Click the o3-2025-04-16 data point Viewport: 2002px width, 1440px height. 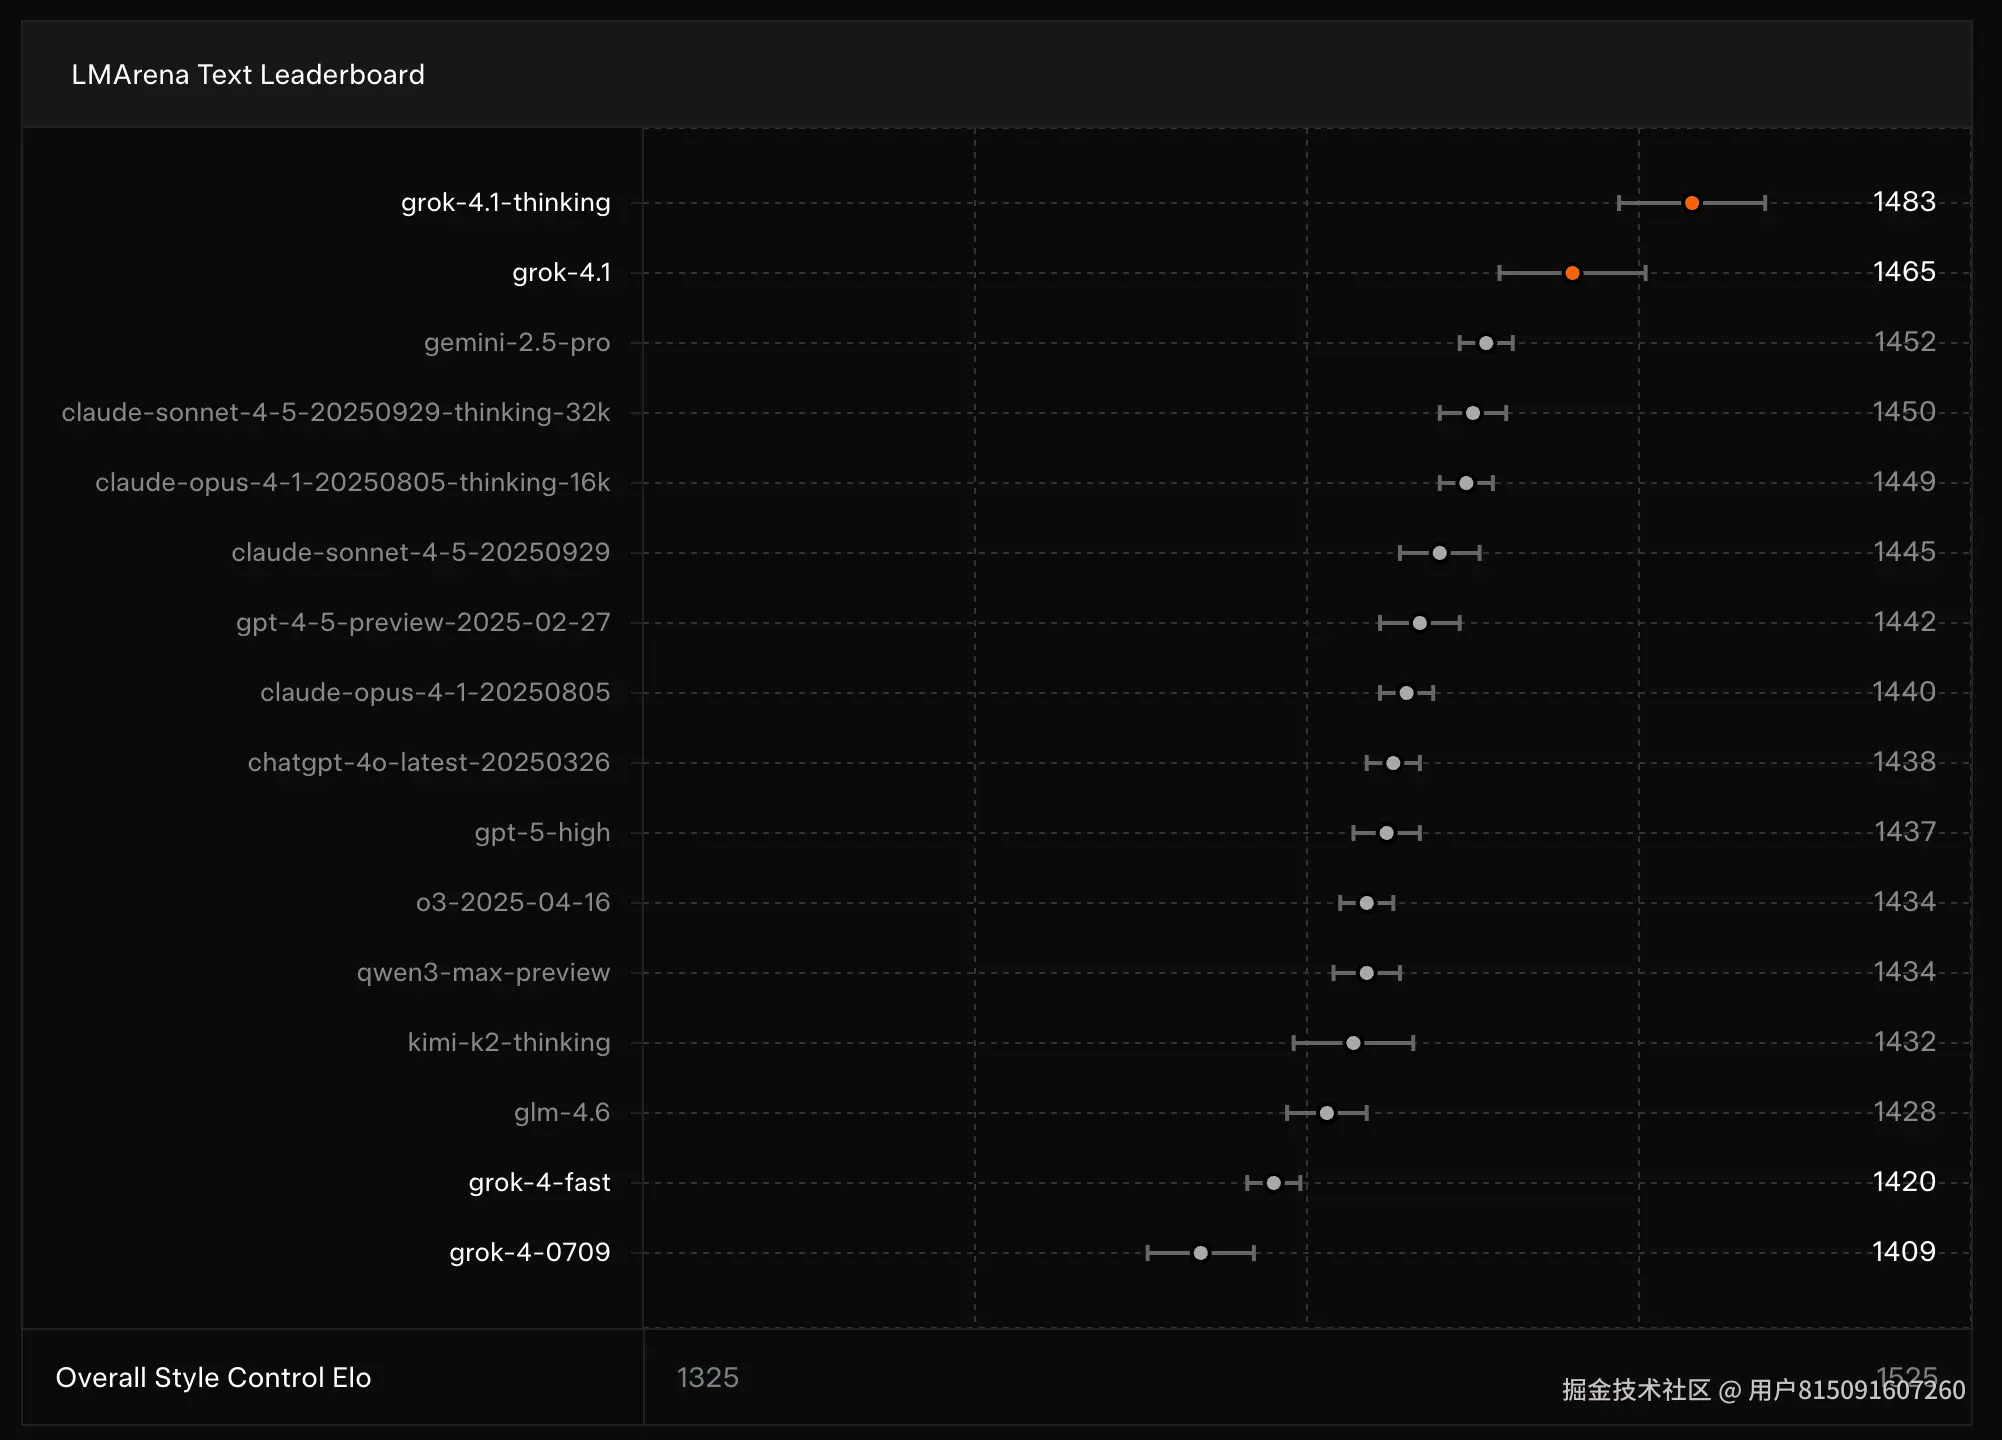coord(1366,903)
